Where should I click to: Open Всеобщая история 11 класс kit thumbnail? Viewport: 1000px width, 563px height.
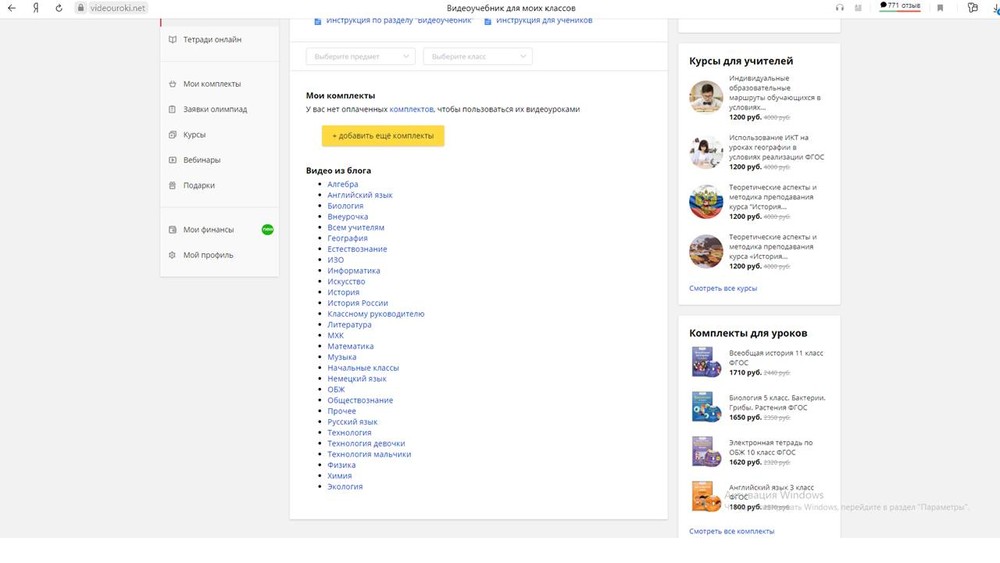coord(706,362)
